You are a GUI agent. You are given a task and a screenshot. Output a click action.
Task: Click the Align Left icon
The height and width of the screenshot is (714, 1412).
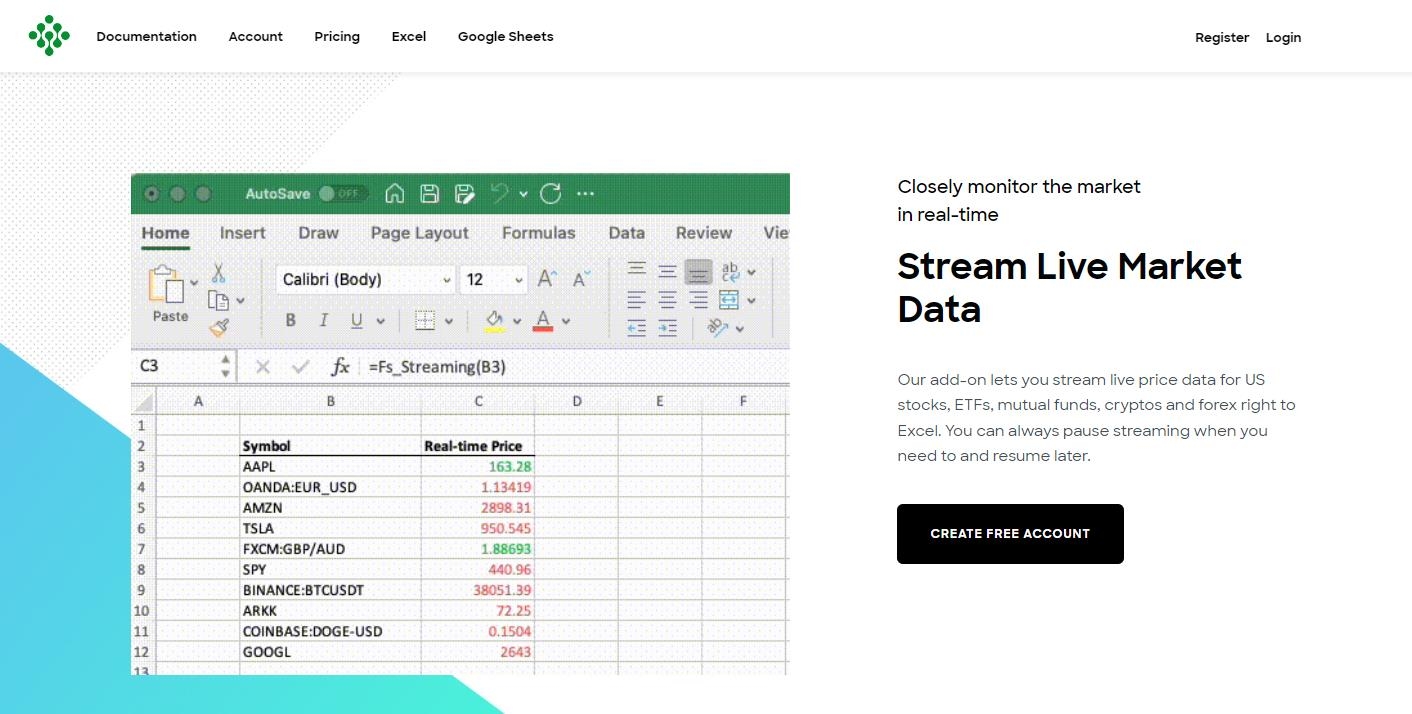[x=636, y=299]
